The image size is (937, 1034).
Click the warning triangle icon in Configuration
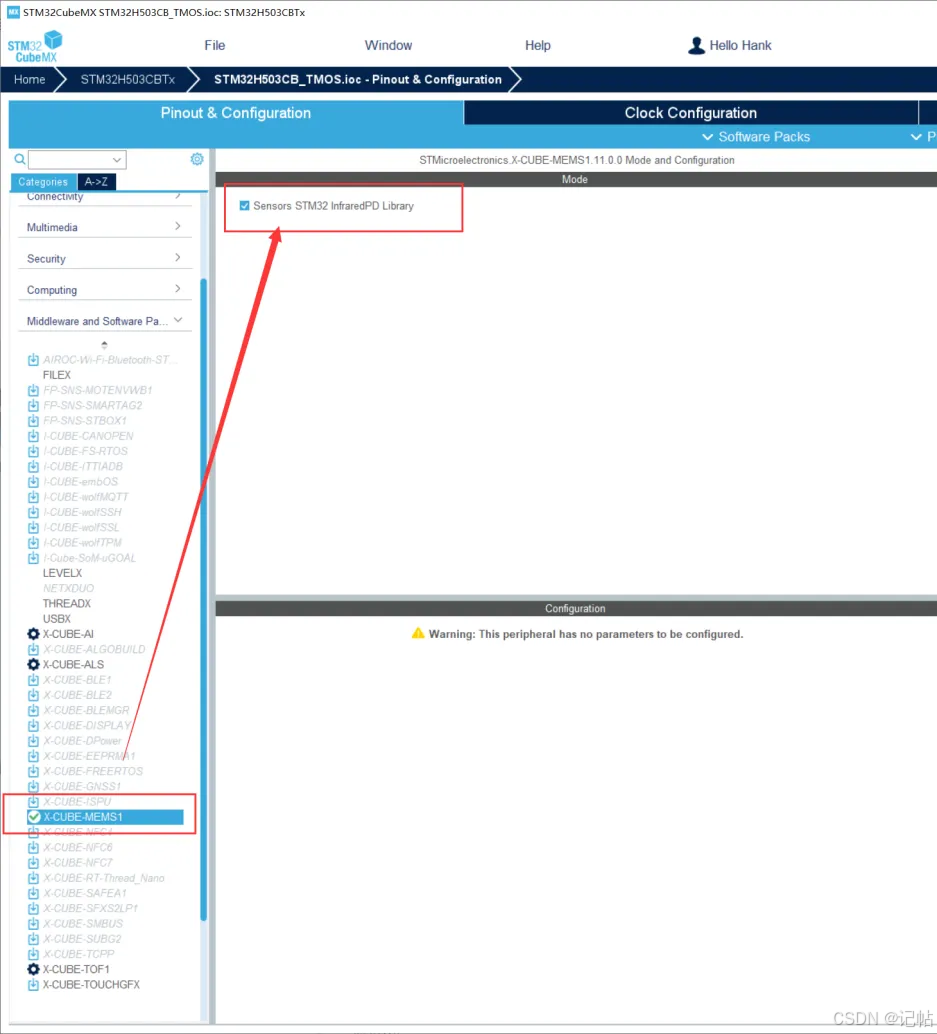point(418,633)
